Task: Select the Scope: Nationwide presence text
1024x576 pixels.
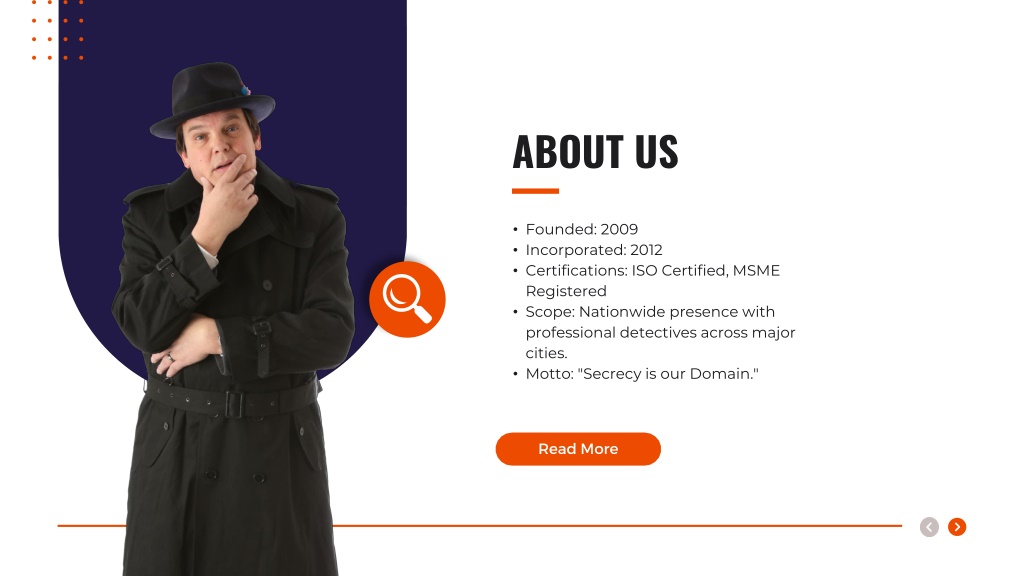Action: click(x=650, y=312)
